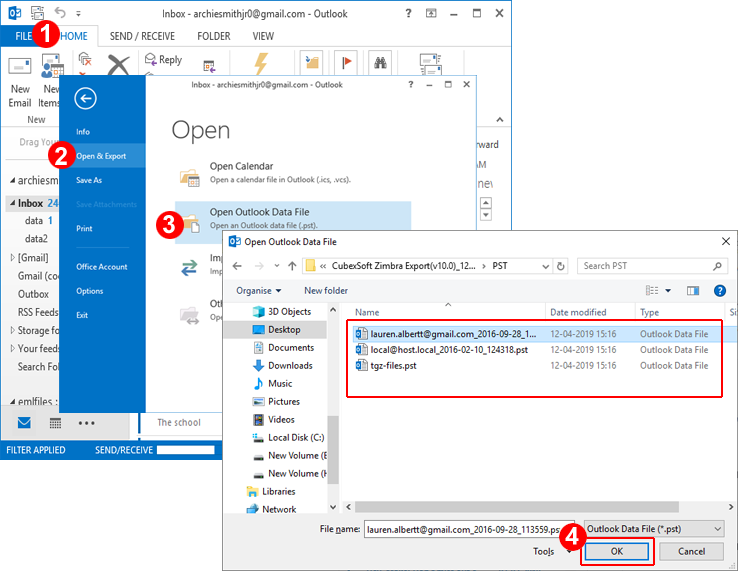Click the horizontal scrollbar in file list

[x=517, y=507]
